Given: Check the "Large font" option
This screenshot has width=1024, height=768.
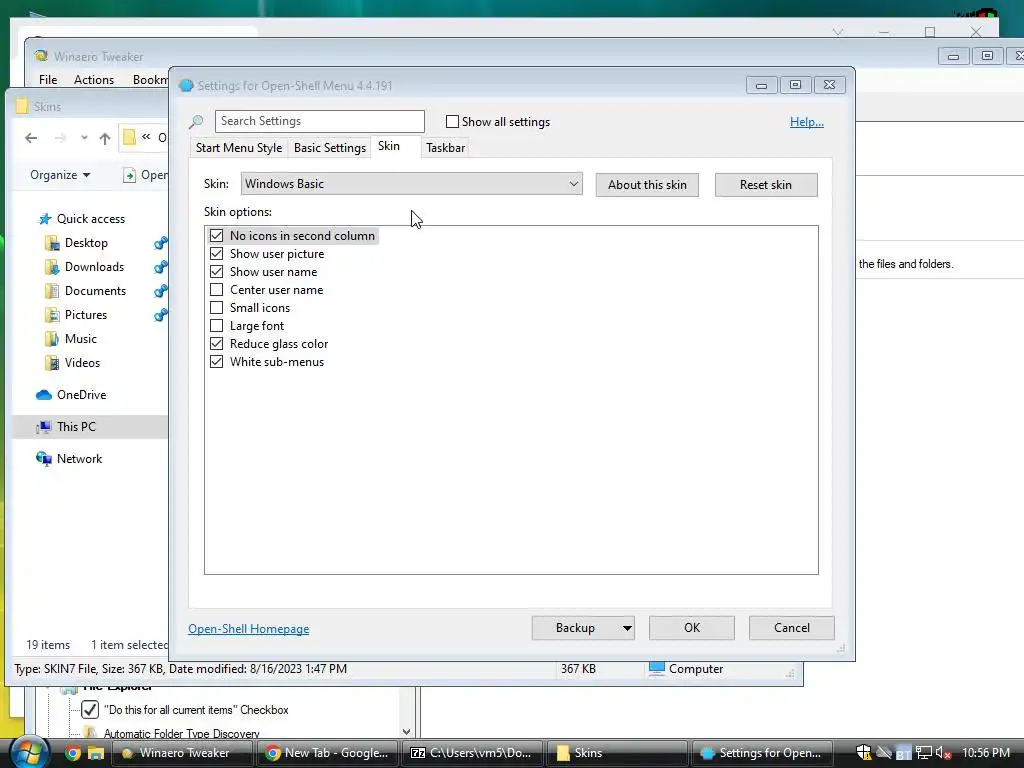Looking at the screenshot, I should 216,325.
